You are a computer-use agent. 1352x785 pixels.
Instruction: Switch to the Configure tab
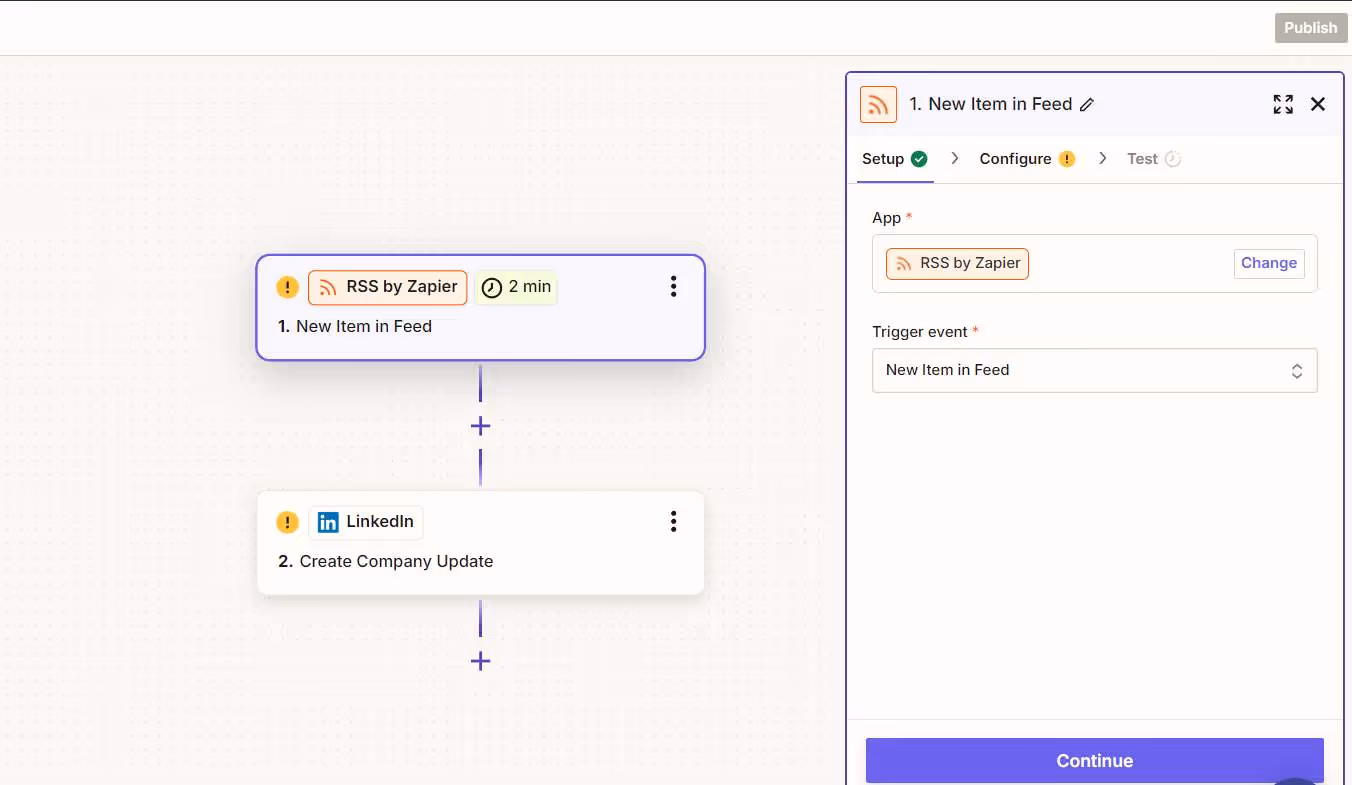tap(1017, 158)
